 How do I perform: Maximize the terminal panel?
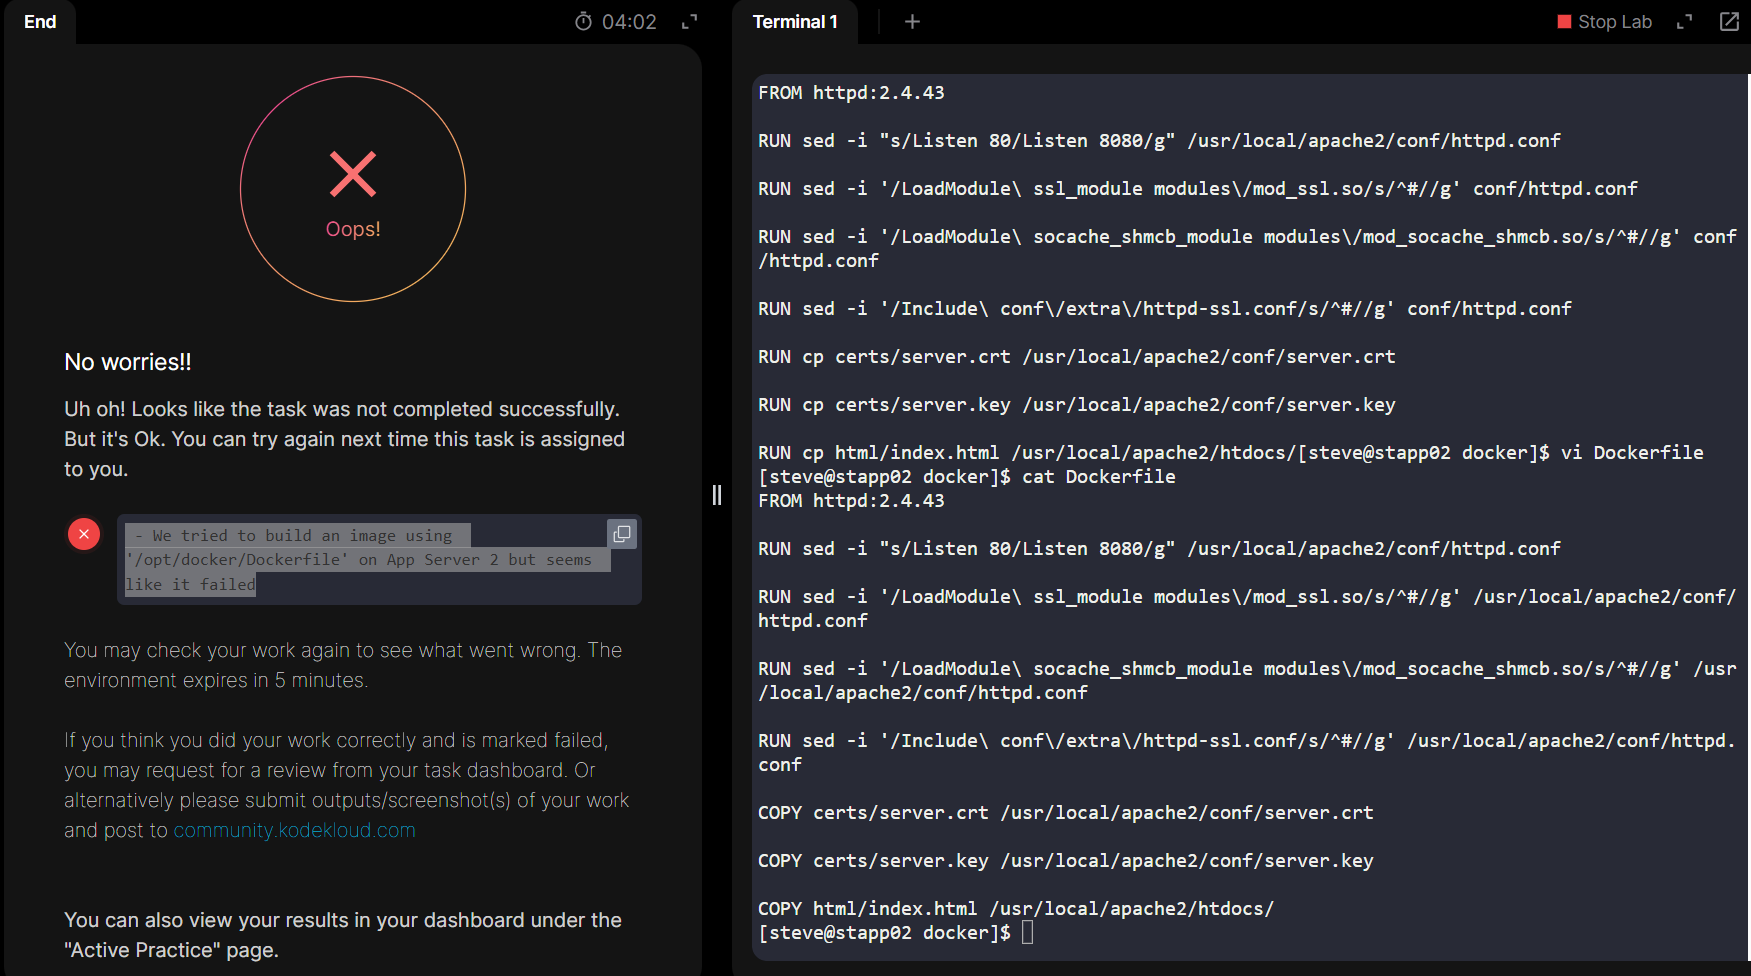point(1685,22)
